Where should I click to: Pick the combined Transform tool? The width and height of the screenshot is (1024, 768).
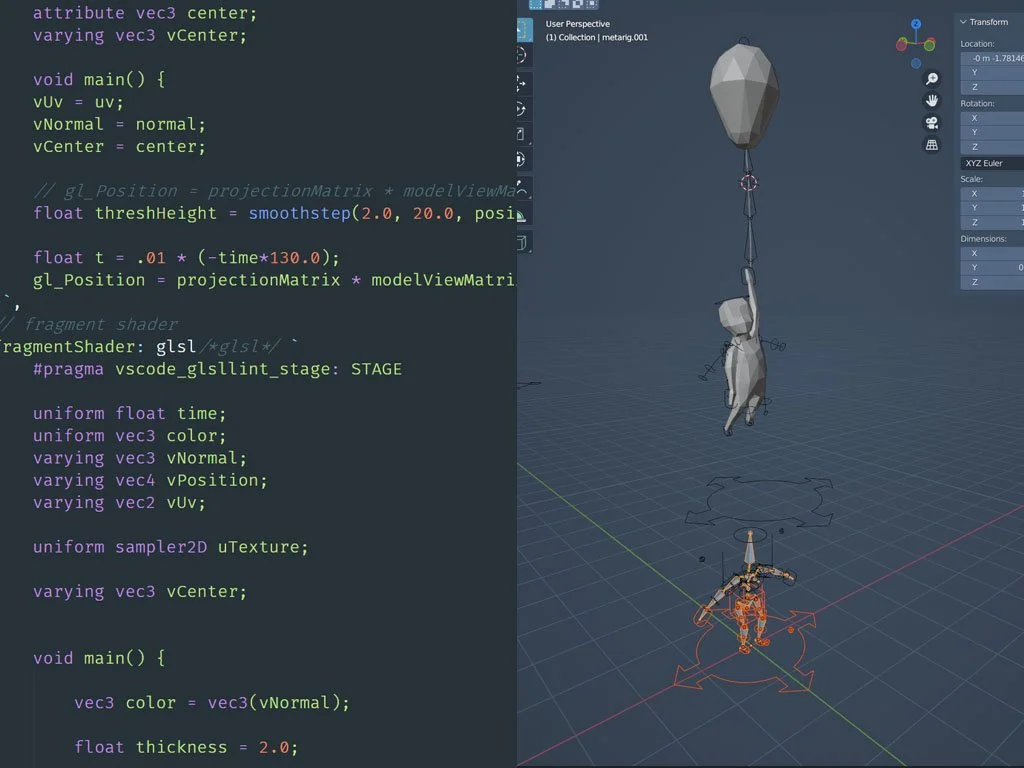523,159
